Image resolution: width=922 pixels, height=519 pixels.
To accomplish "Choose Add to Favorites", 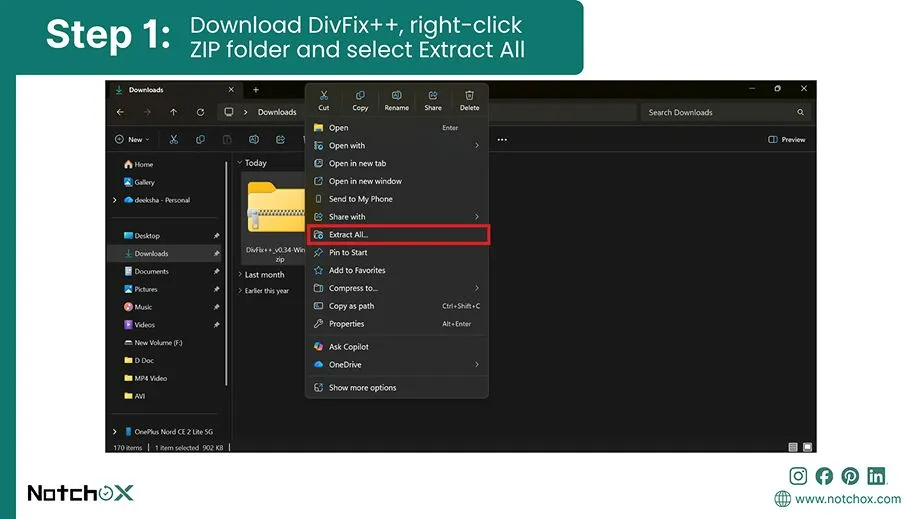I will (x=397, y=270).
